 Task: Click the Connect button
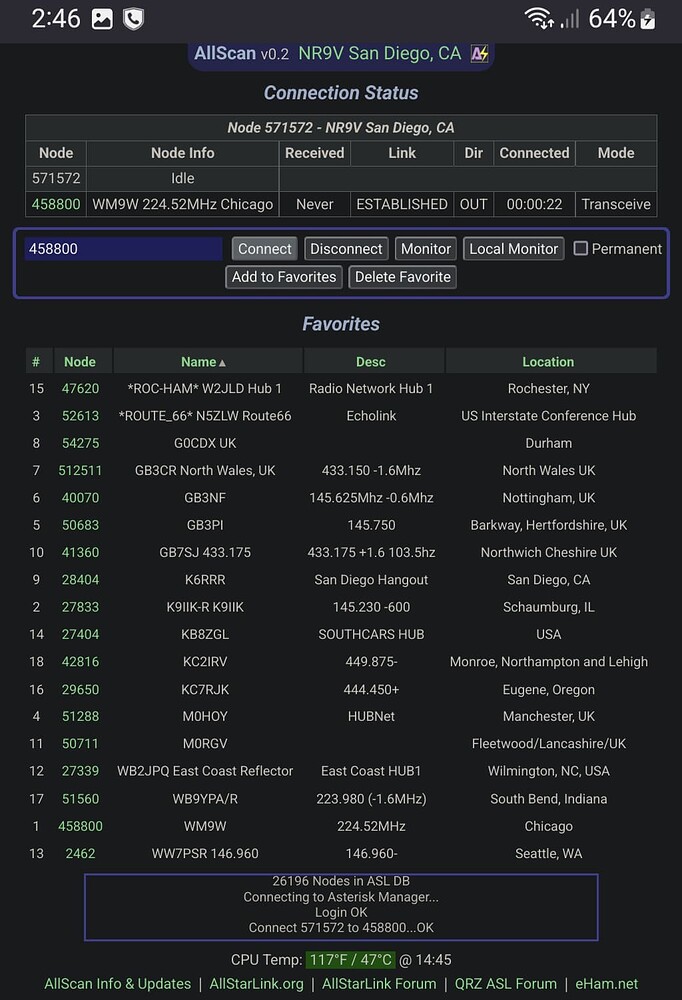[265, 249]
